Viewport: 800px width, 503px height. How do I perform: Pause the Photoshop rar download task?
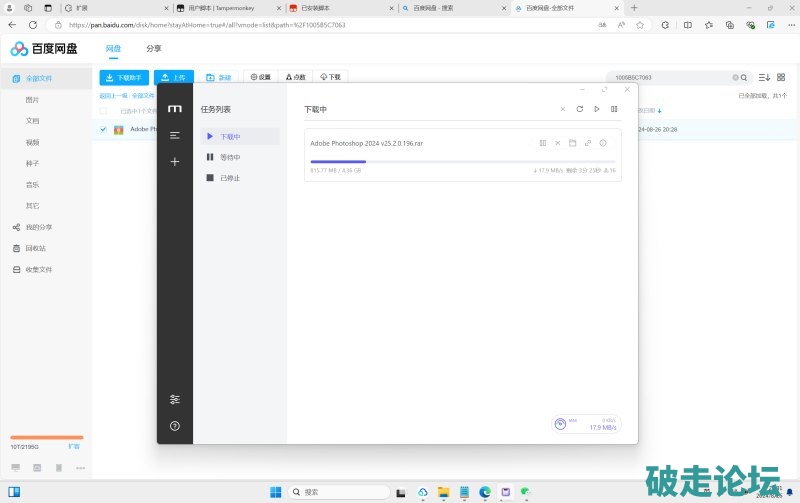click(542, 143)
